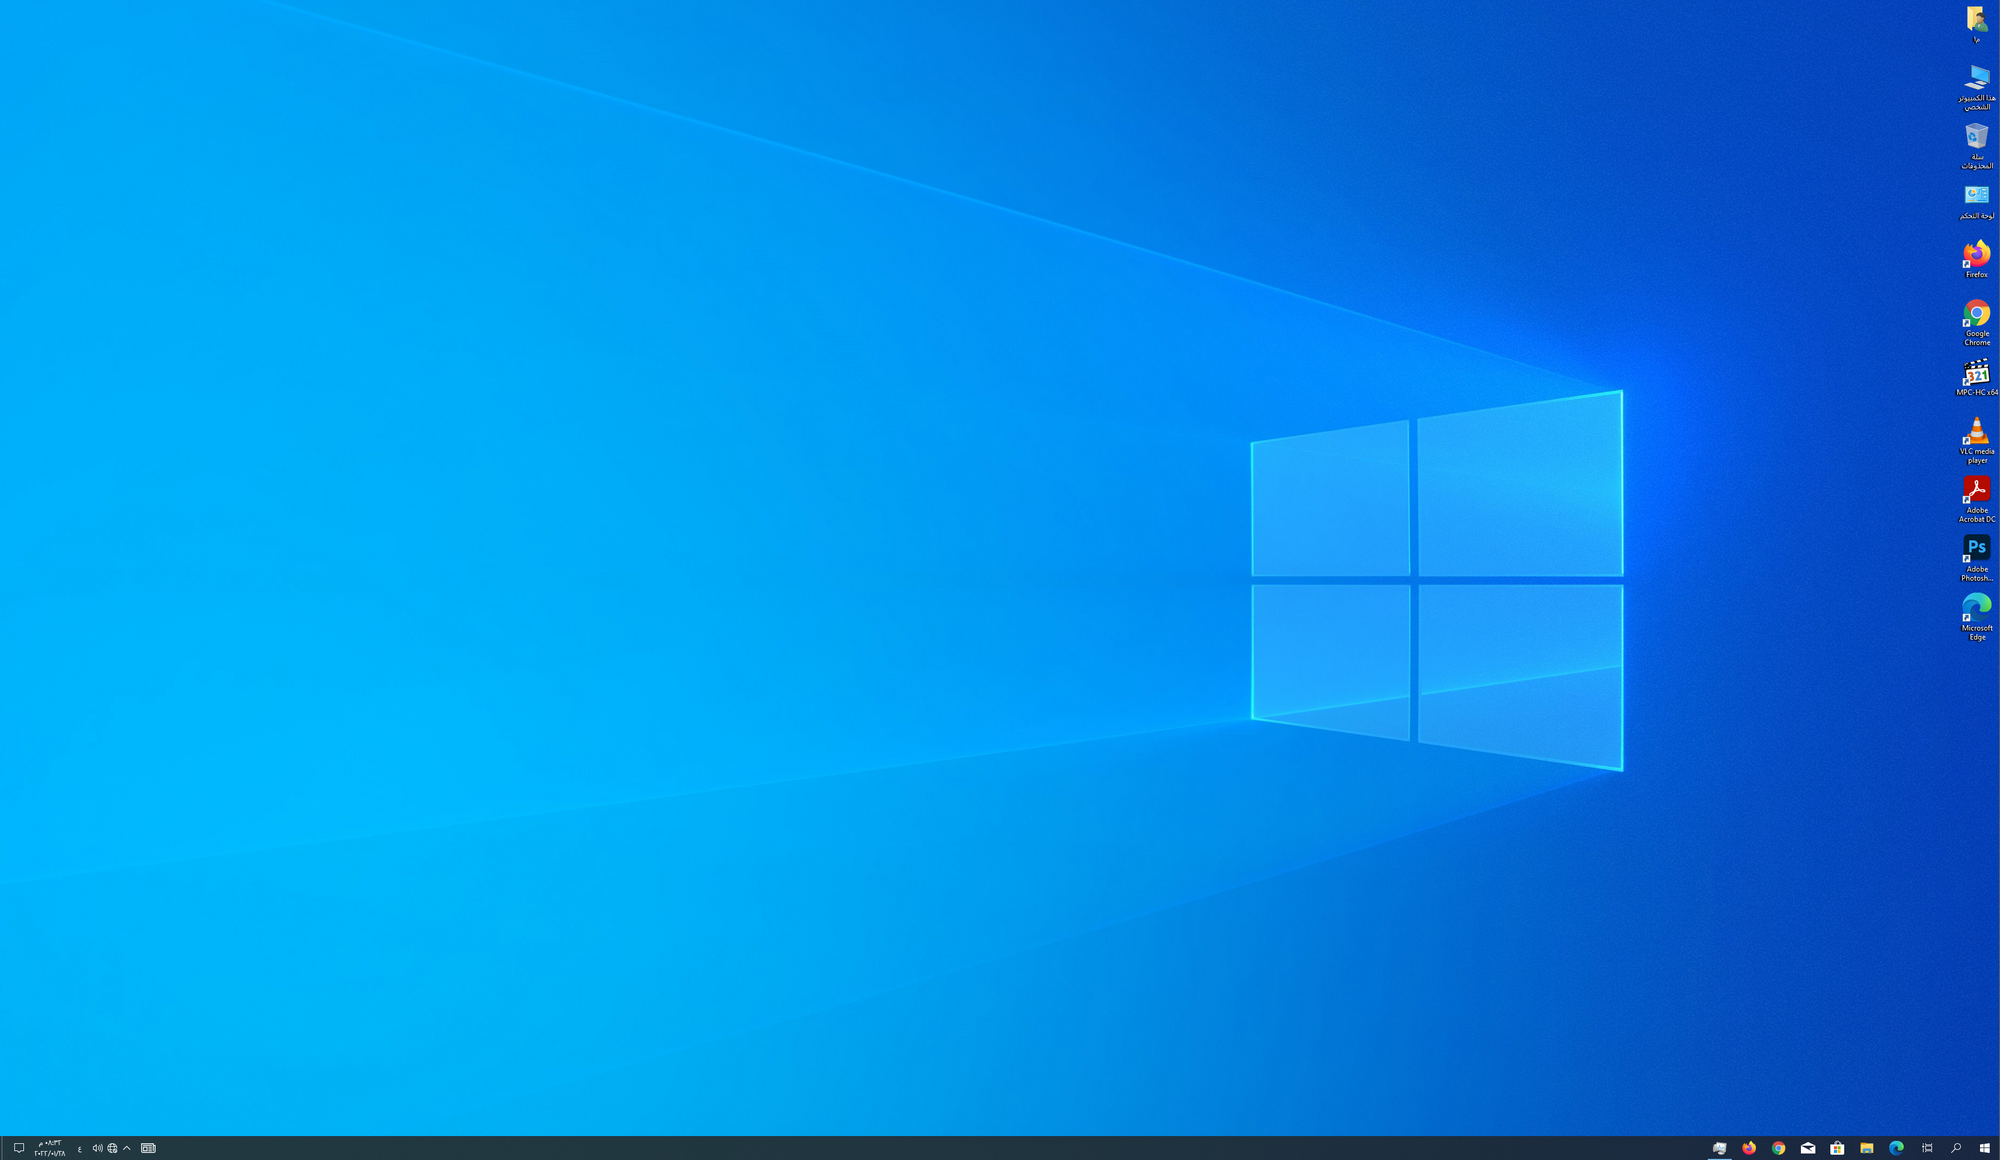
Task: Switch input language indicator in tray
Action: tap(80, 1148)
